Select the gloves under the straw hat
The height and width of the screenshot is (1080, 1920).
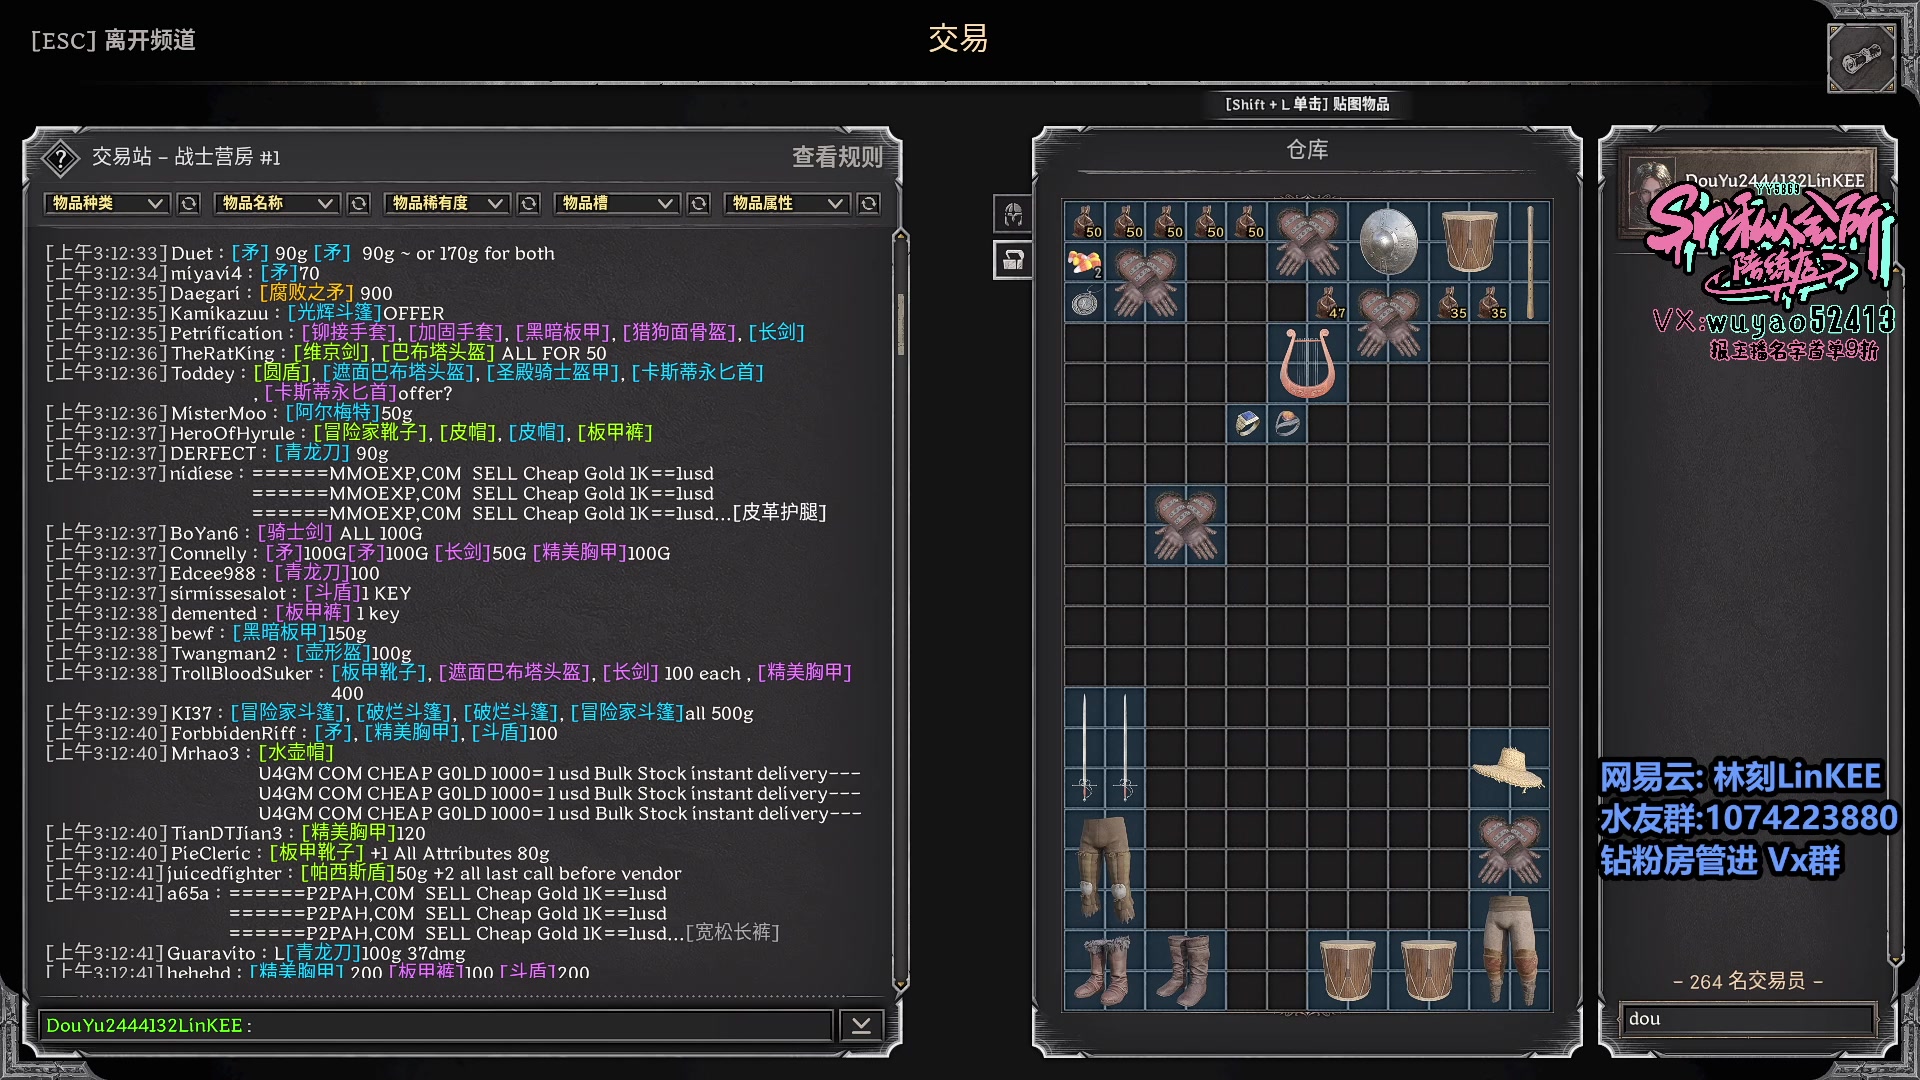coord(1509,850)
